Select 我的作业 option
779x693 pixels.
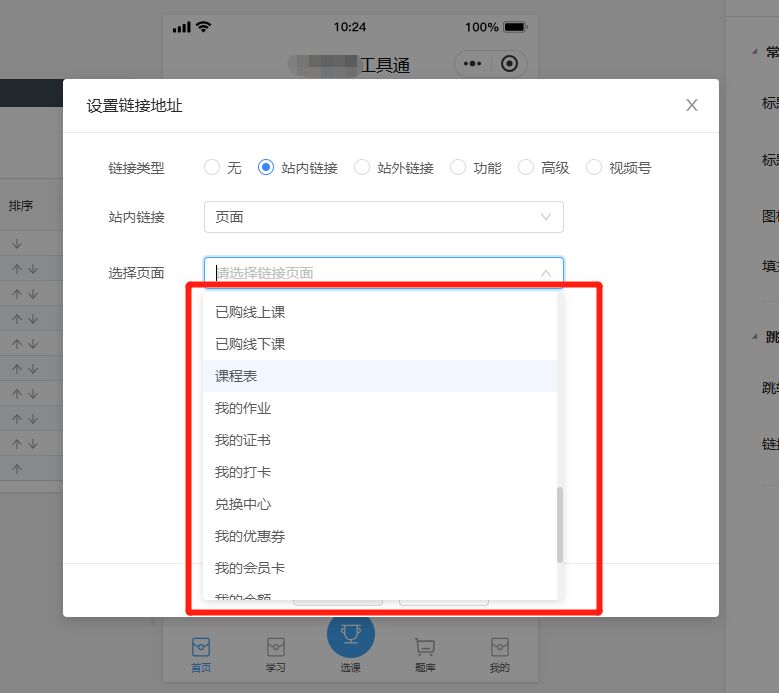(380, 408)
